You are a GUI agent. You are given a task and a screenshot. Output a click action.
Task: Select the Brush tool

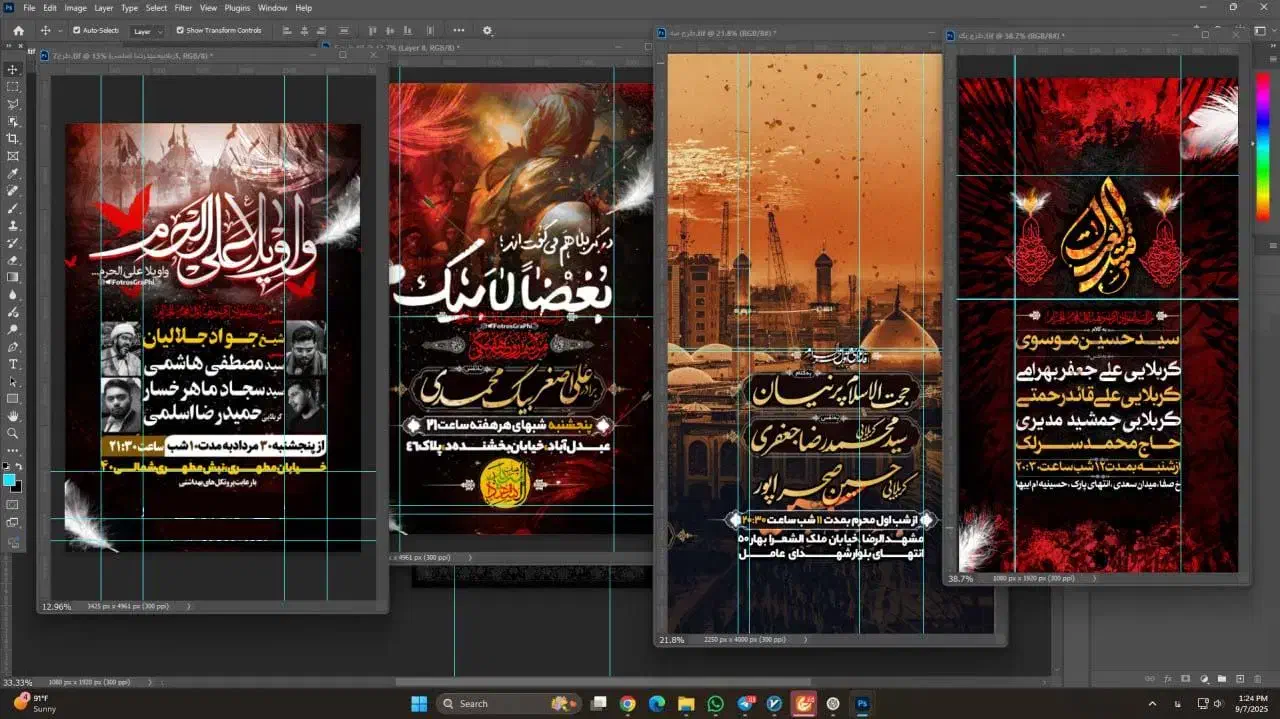point(13,208)
